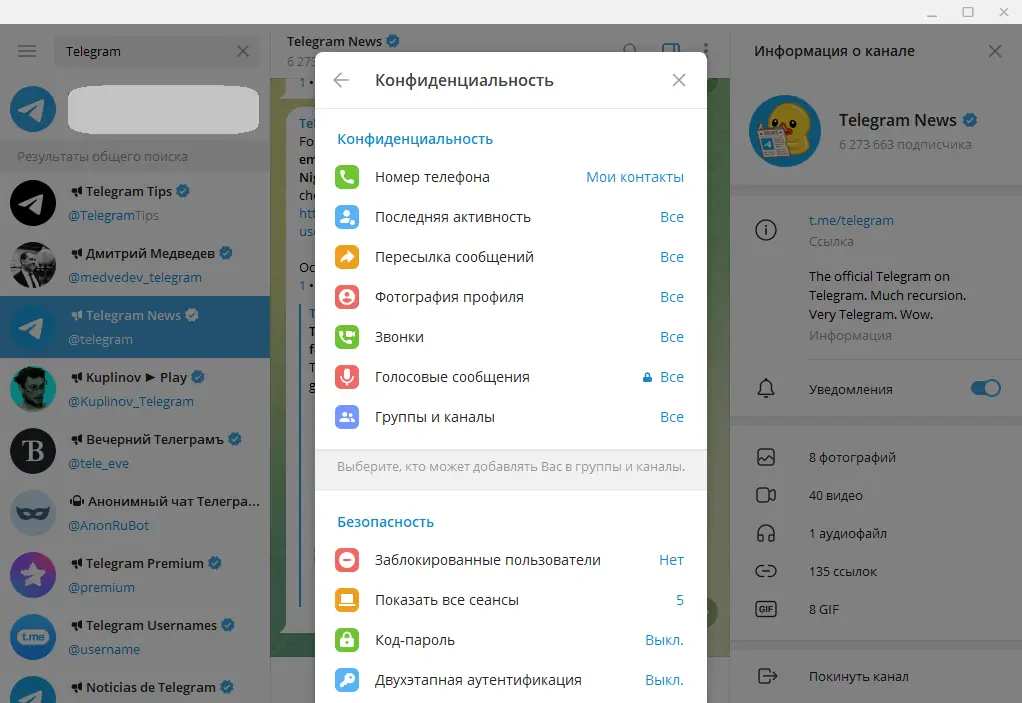Click the orange laptop icon for Показать все сеансы
Viewport: 1022px width, 703px height.
click(347, 600)
